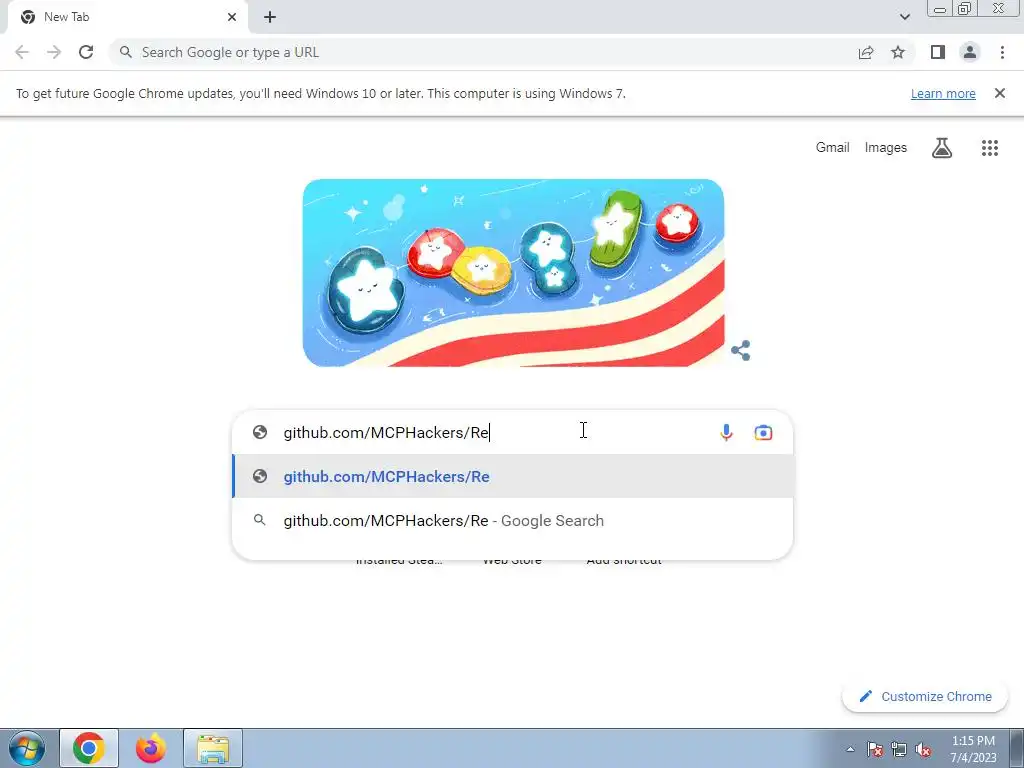Launch Firefox from the taskbar

pyautogui.click(x=151, y=748)
